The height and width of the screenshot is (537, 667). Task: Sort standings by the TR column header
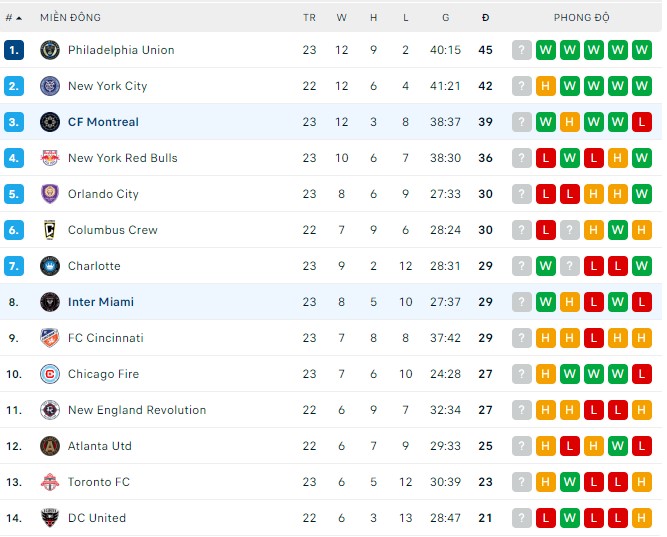pos(309,18)
